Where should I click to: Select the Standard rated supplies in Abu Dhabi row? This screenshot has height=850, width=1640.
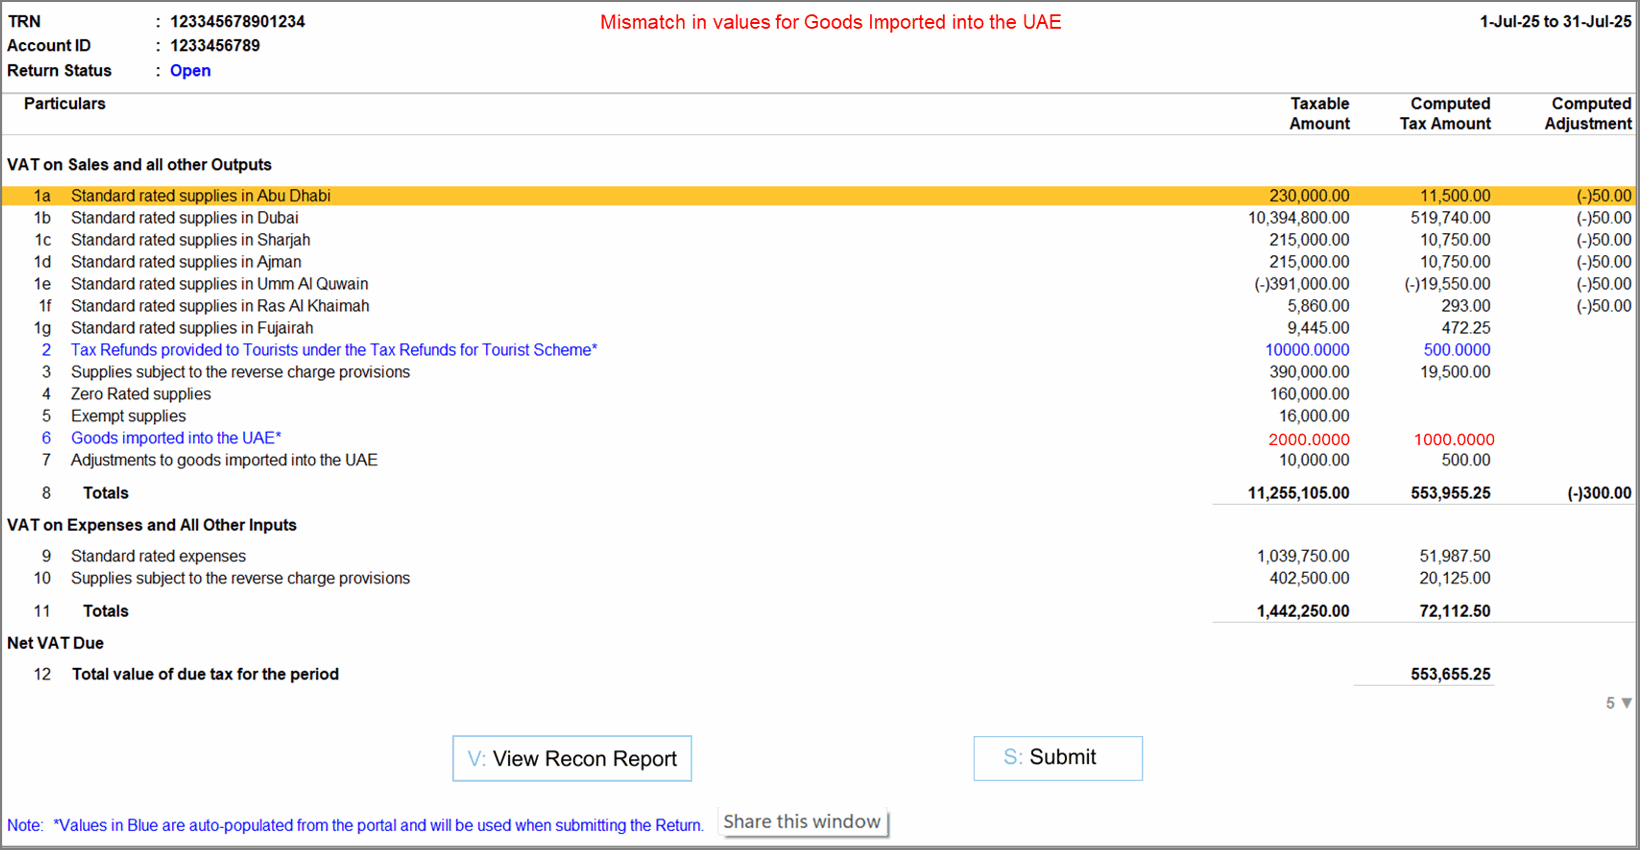pyautogui.click(x=200, y=196)
